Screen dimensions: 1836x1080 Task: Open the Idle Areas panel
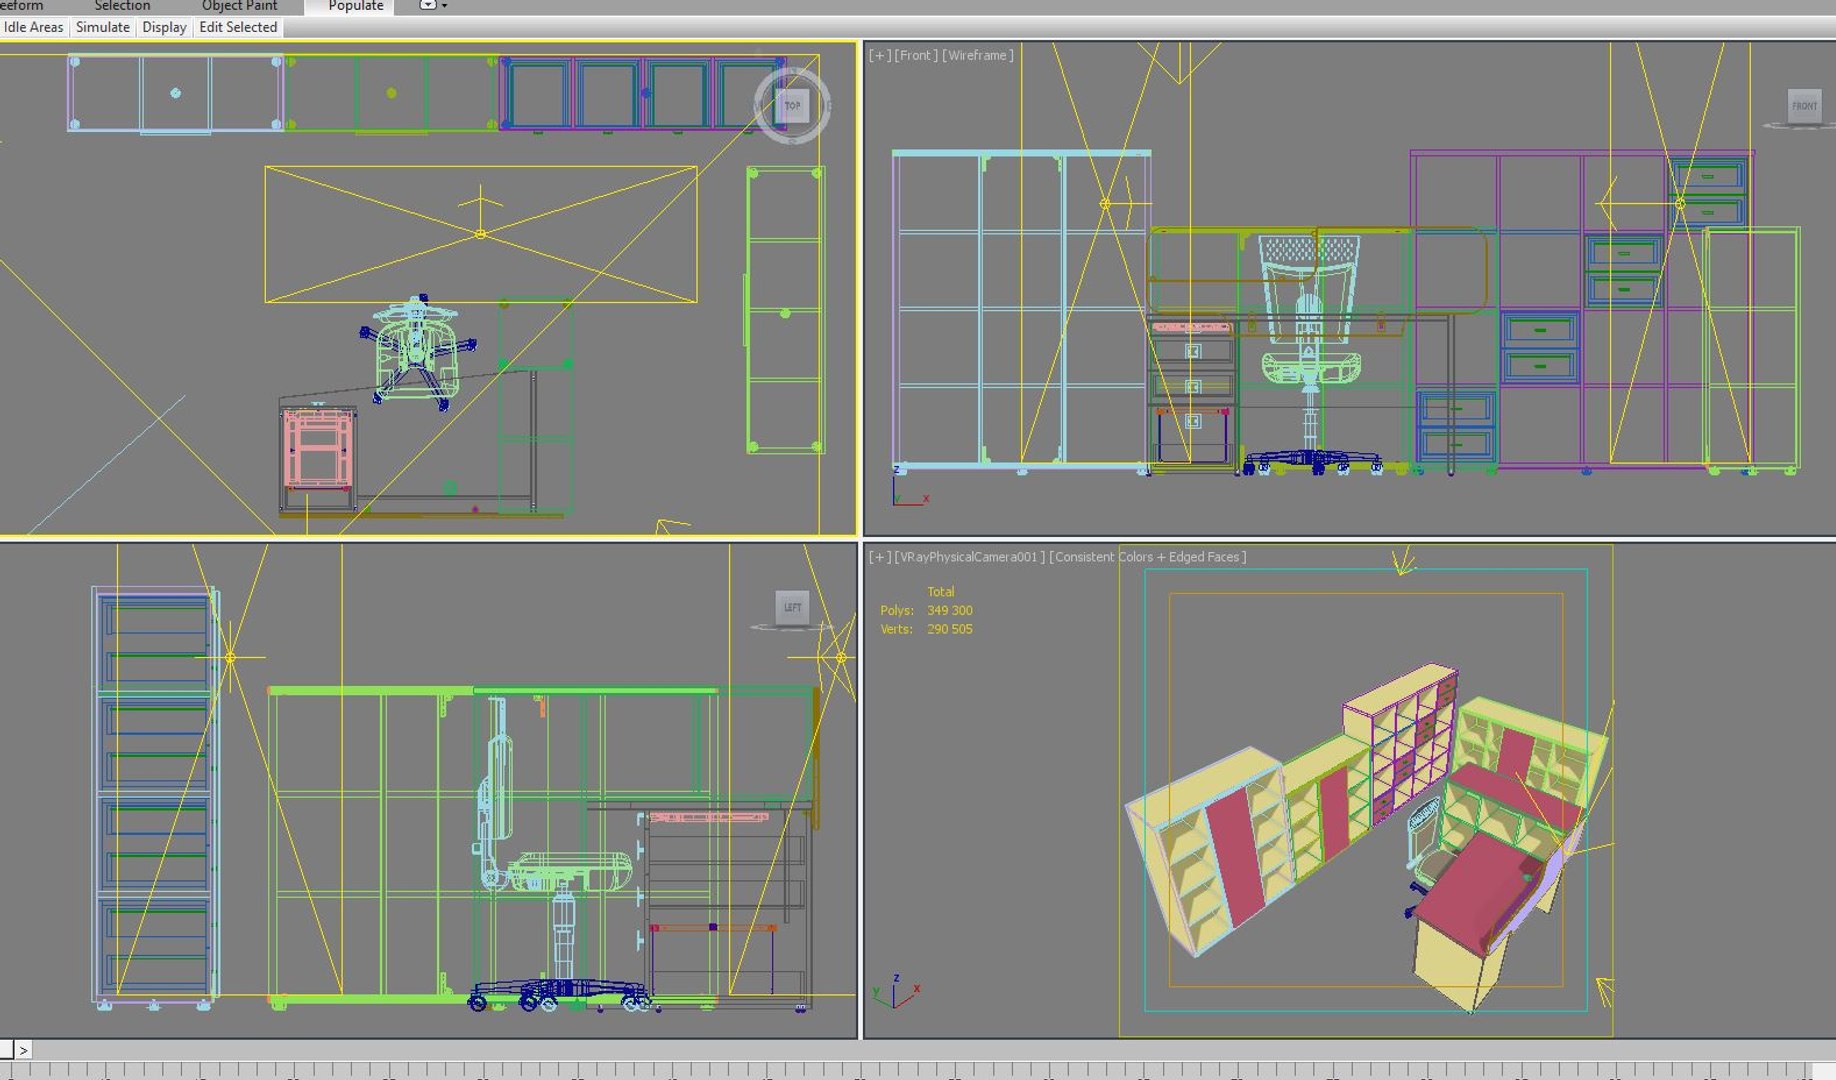(x=33, y=27)
